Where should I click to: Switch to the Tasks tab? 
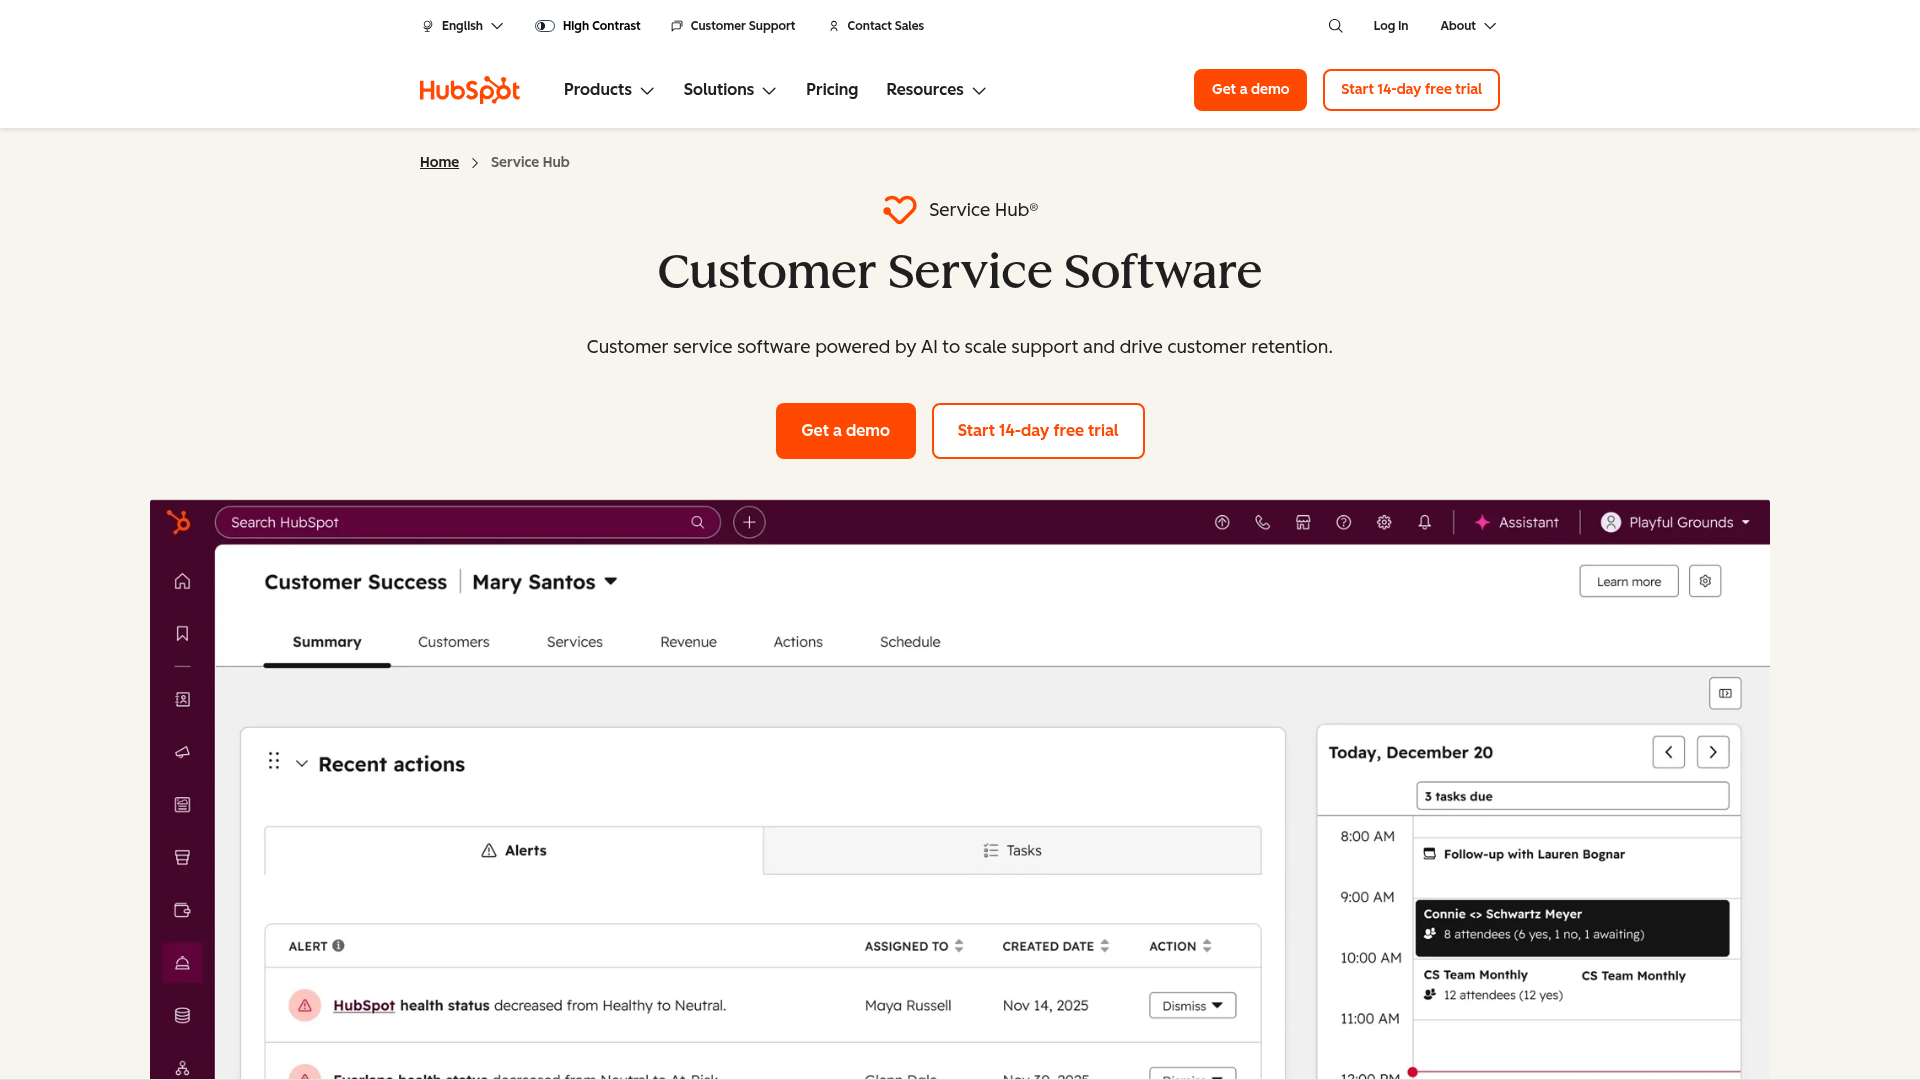point(1012,850)
